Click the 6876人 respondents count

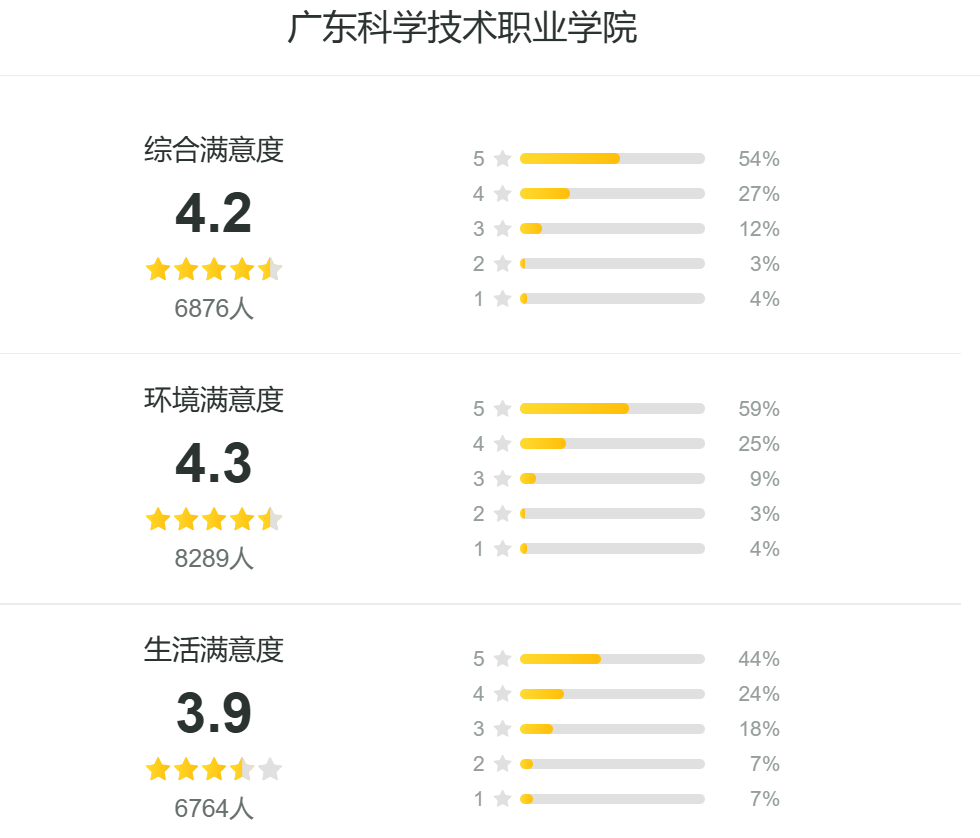click(214, 309)
